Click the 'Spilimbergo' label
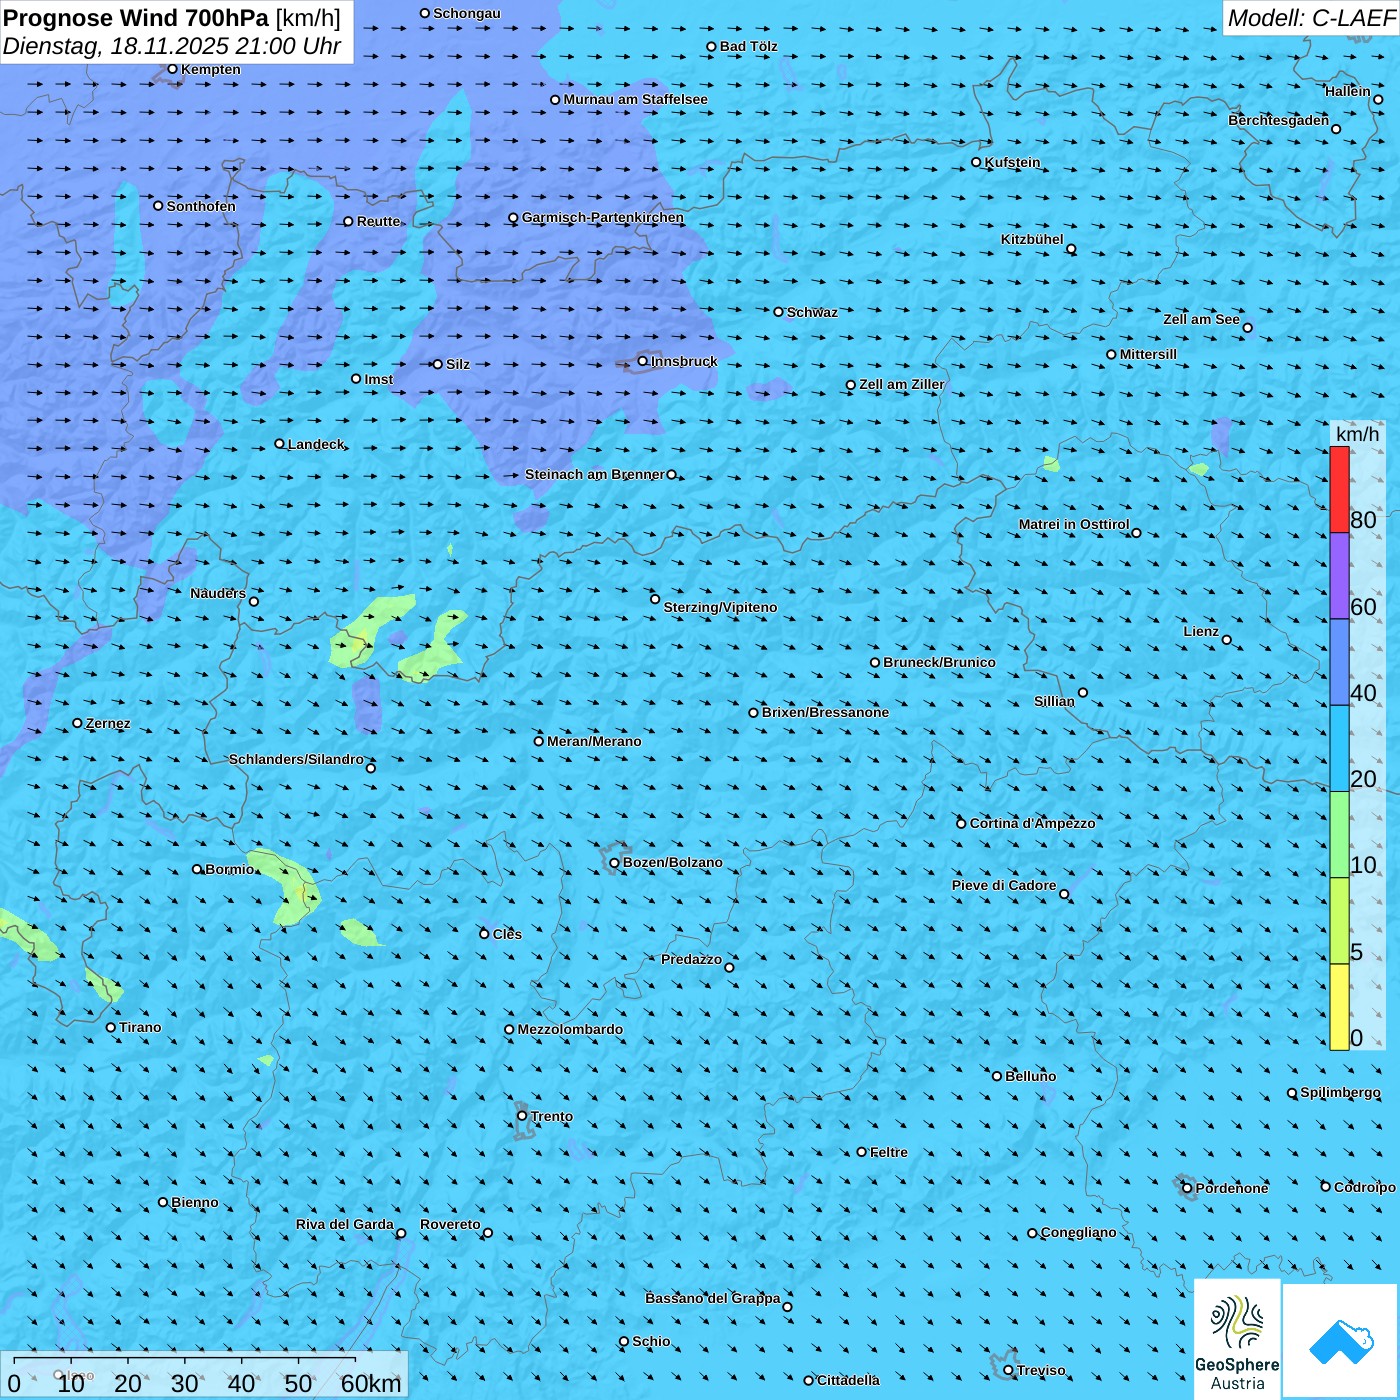 (x=1340, y=1092)
